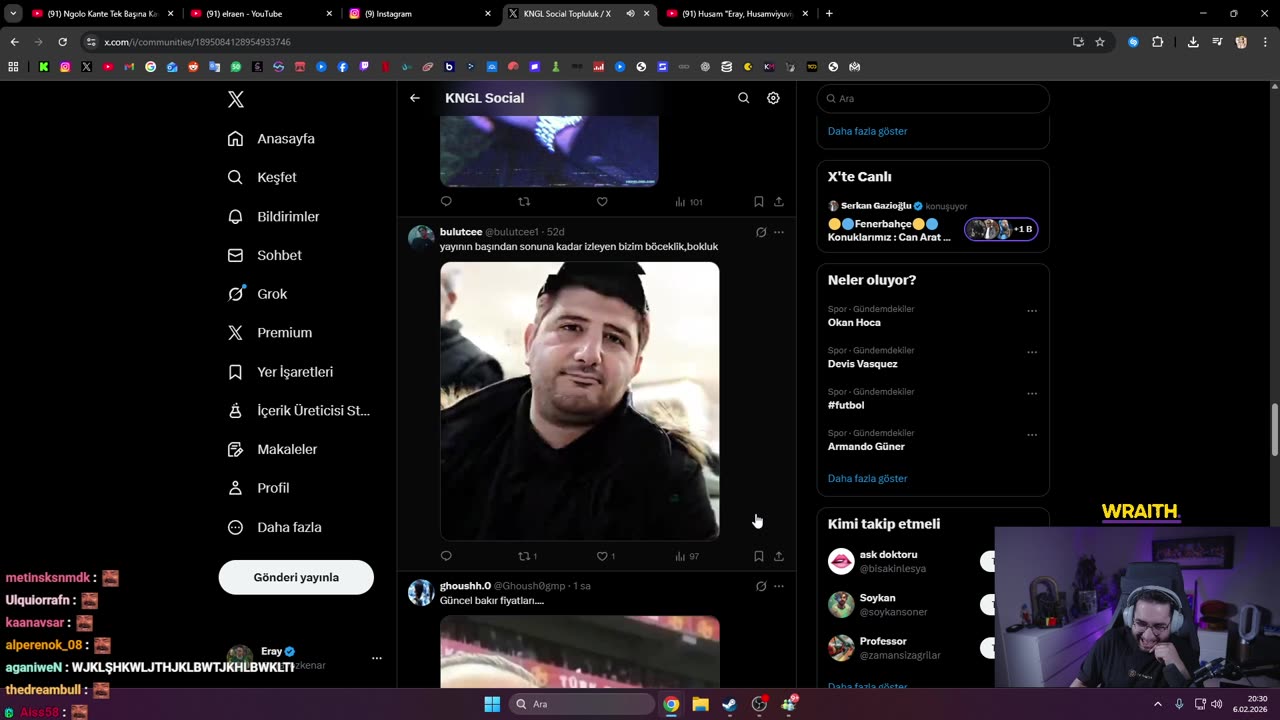Viewport: 1280px width, 720px height.
Task: Click Gönderi yayınla button
Action: [x=296, y=577]
